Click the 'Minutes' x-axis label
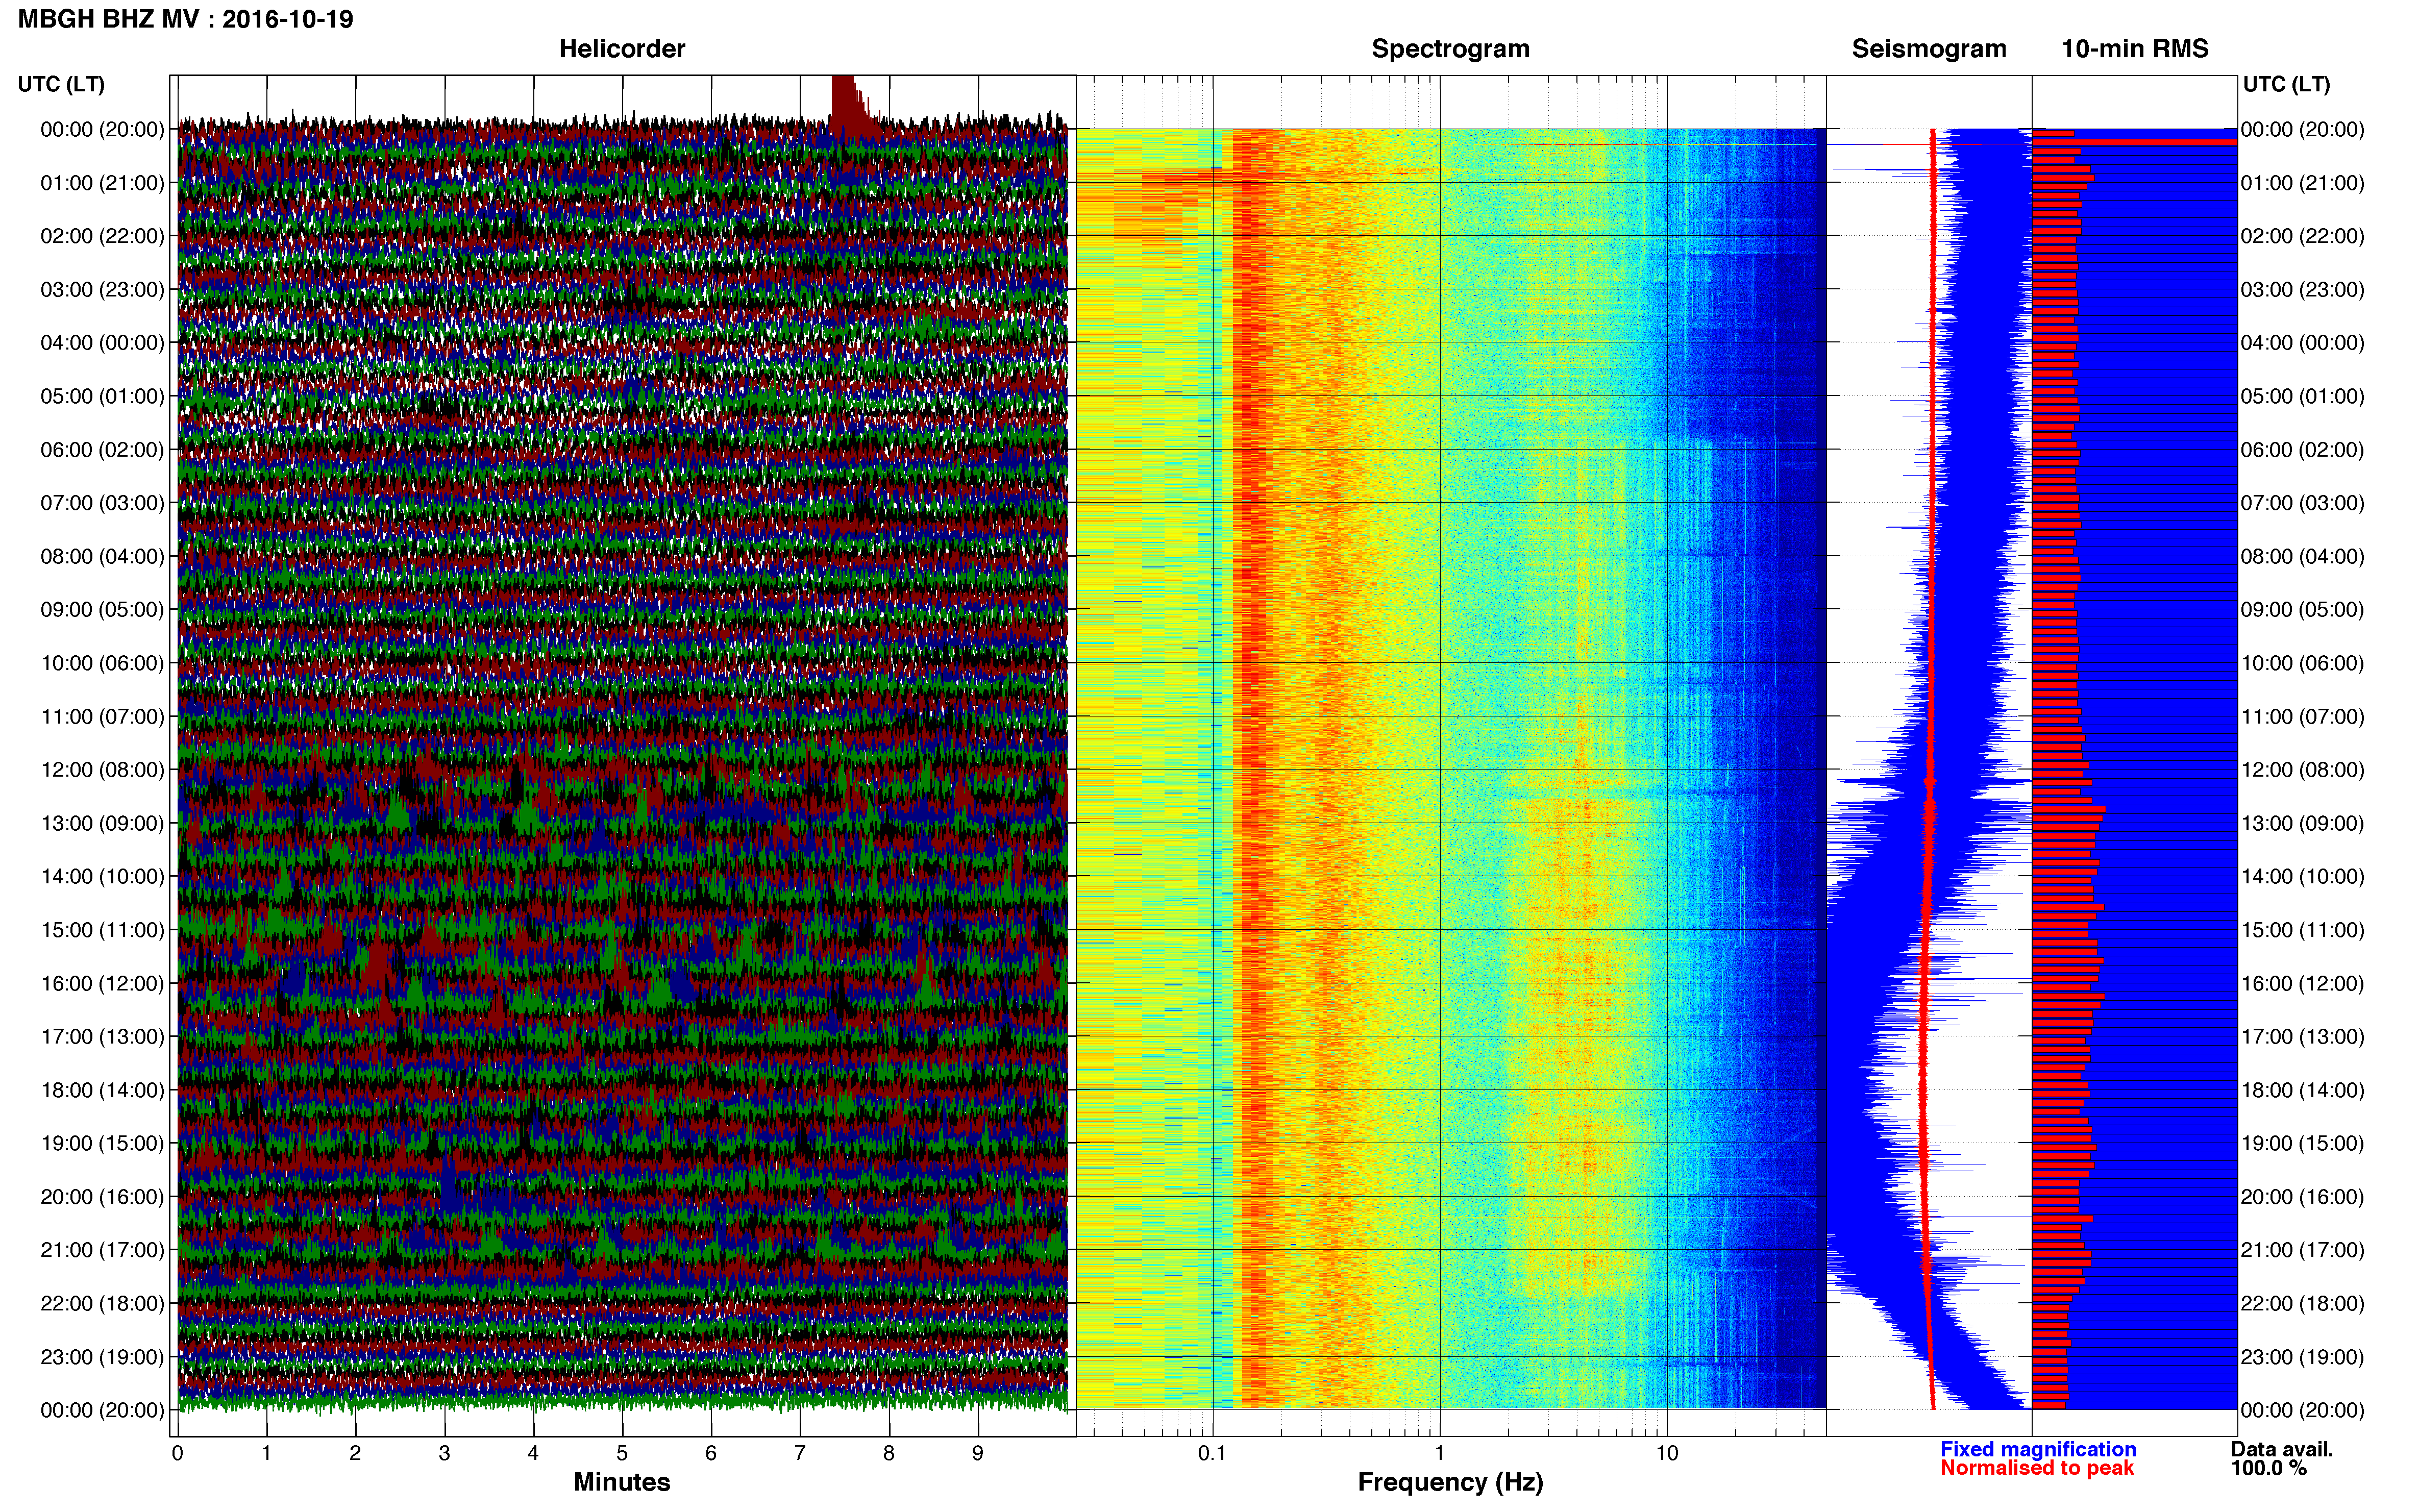The width and height of the screenshot is (2419, 1512). [621, 1482]
